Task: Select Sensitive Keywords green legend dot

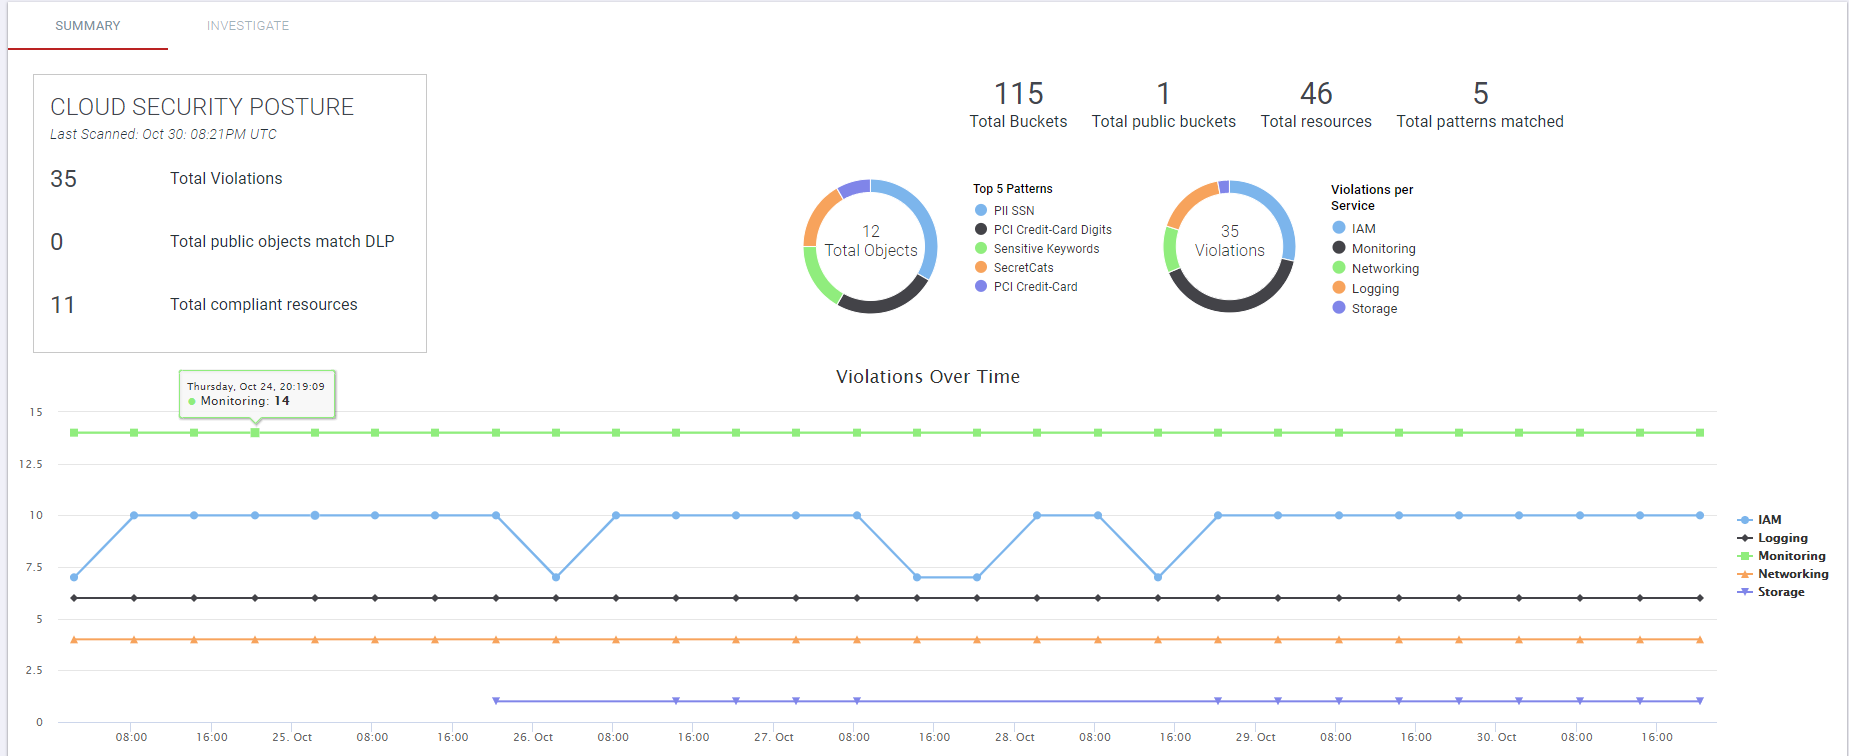Action: tap(981, 248)
